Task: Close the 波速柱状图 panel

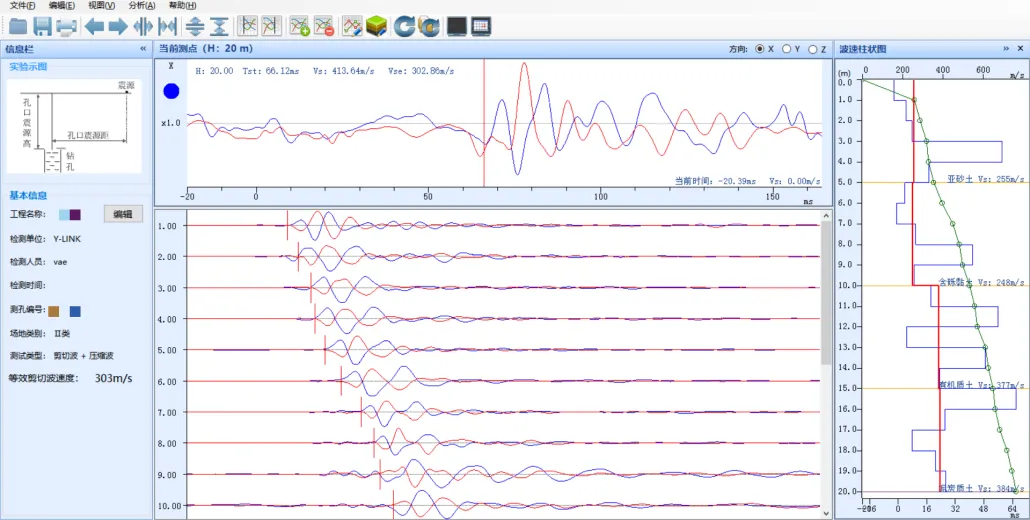Action: coord(1020,48)
